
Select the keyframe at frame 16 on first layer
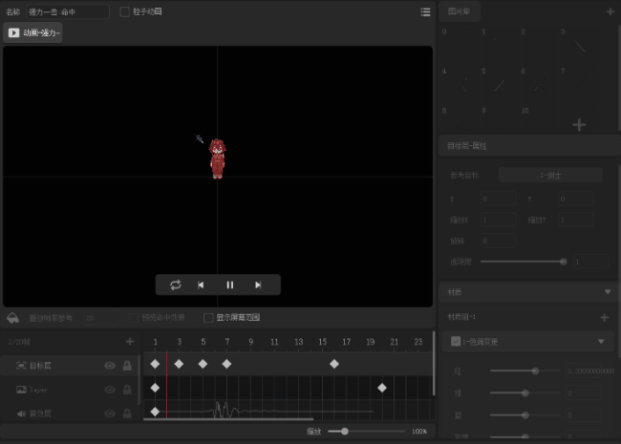(x=334, y=364)
